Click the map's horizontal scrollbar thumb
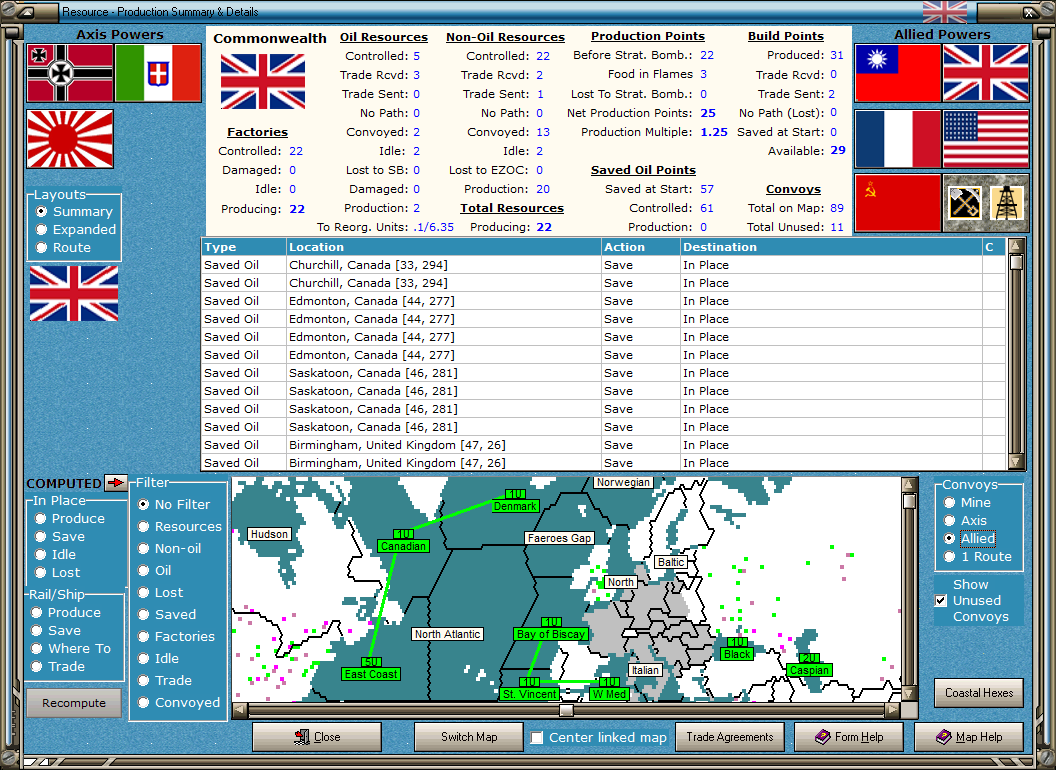Viewport: 1056px width, 770px height. 566,710
